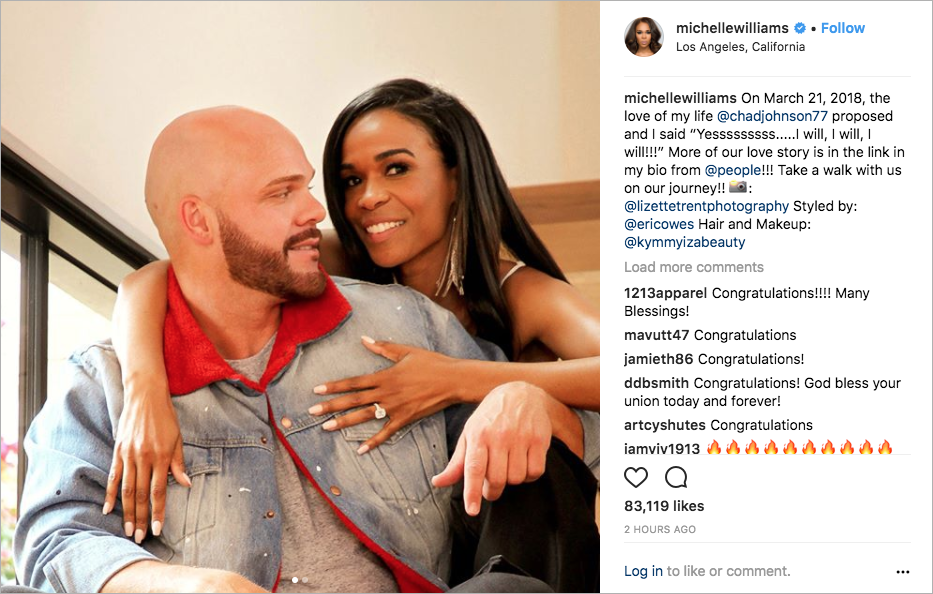Image resolution: width=933 pixels, height=594 pixels.
Task: Open the three-dot more options menu
Action: coord(902,572)
